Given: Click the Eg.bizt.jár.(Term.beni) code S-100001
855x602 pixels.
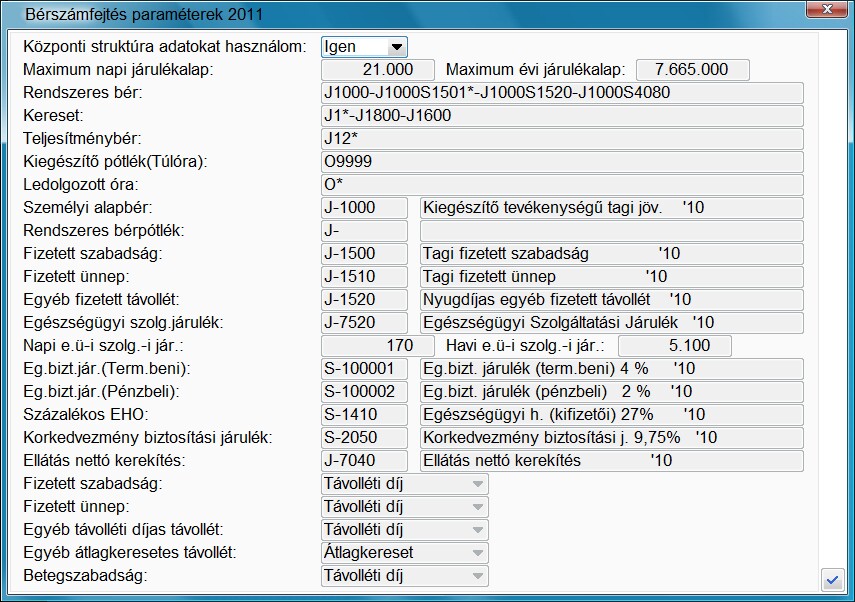Looking at the screenshot, I should [x=364, y=369].
